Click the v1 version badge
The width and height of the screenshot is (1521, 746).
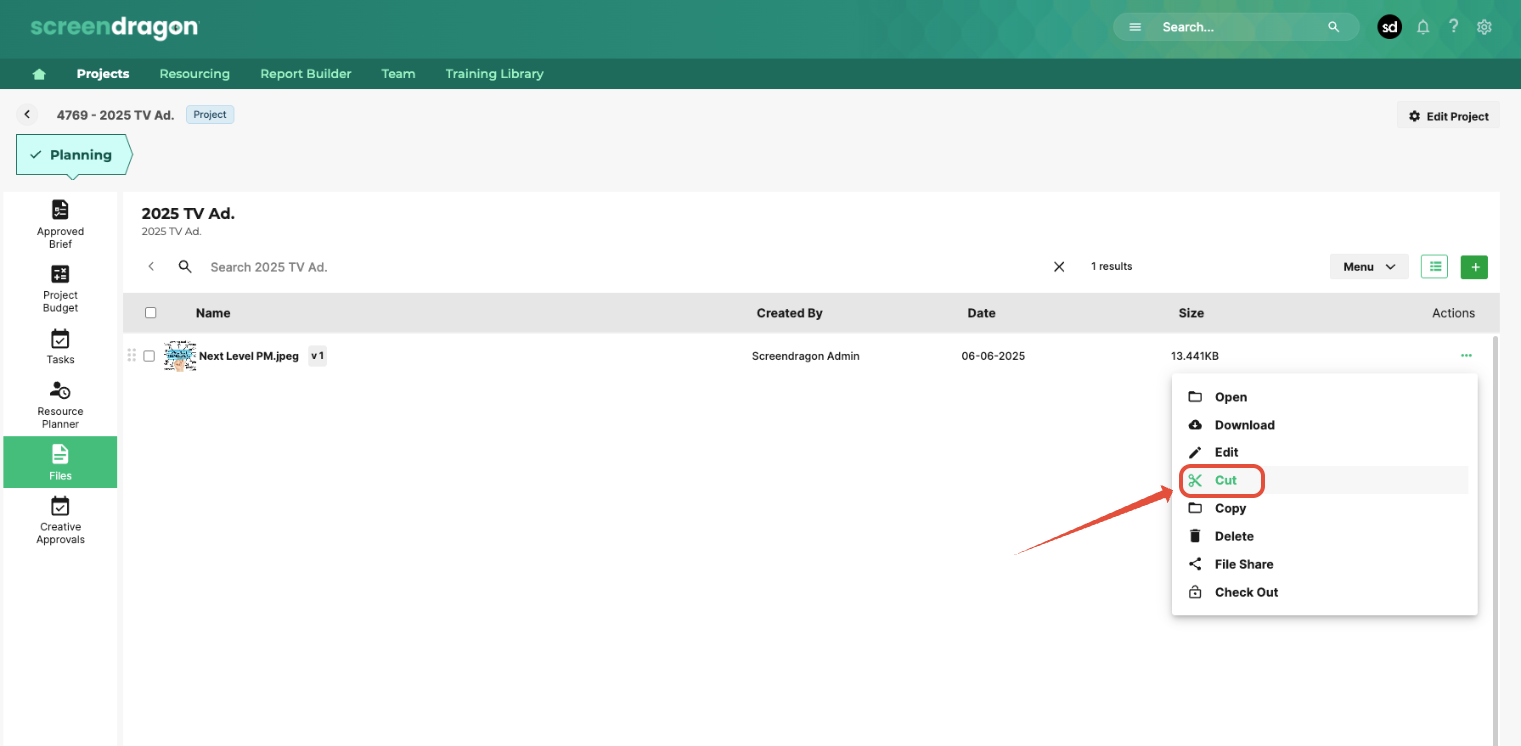tap(317, 356)
